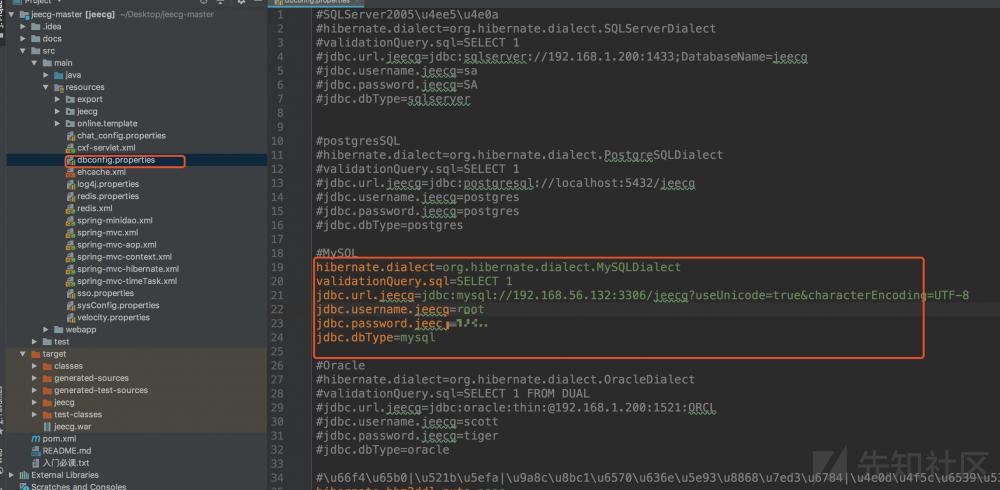The height and width of the screenshot is (490, 1000).
Task: Click the test-classes folder icon
Action: pos(47,414)
